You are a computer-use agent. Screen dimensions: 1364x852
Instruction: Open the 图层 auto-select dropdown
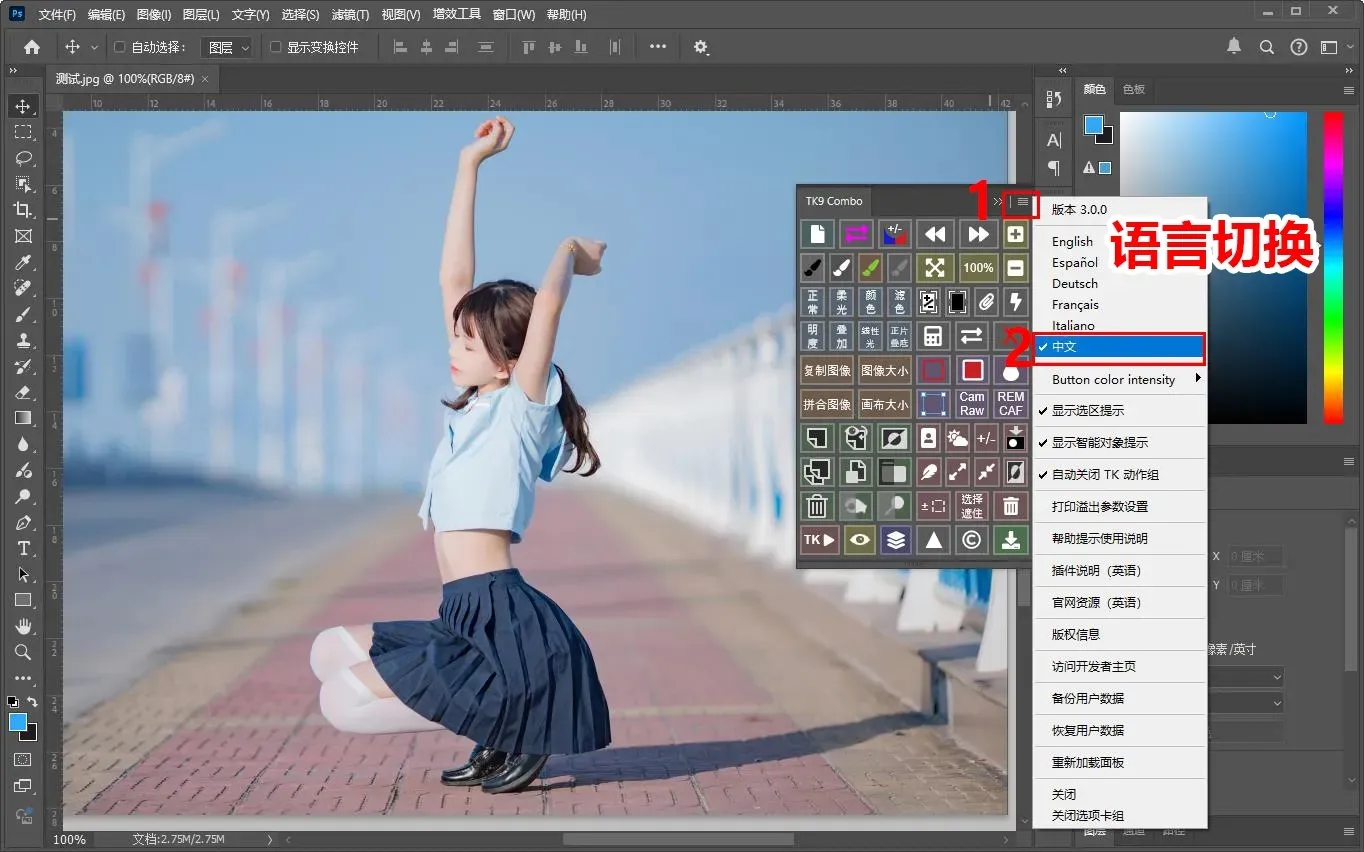click(228, 47)
